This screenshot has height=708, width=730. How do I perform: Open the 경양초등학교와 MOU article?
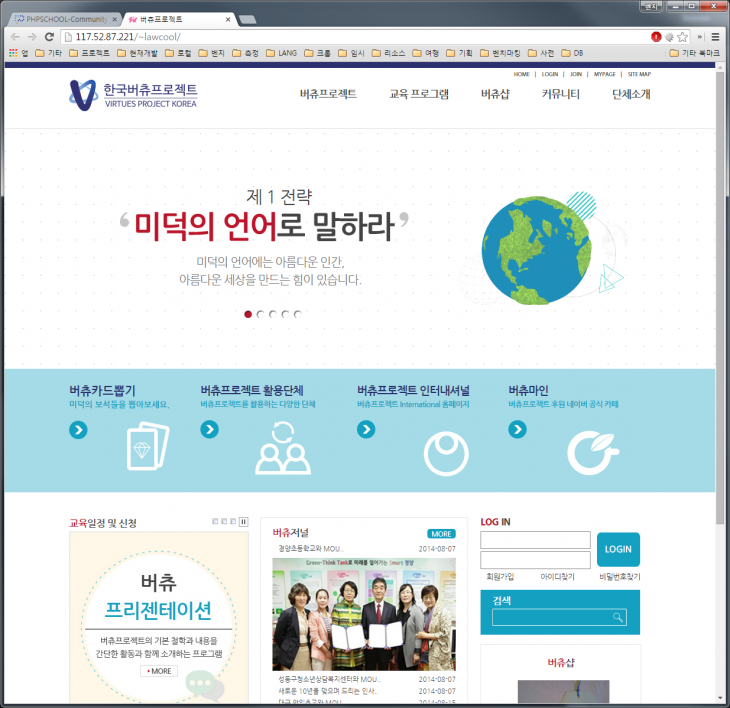click(x=311, y=549)
